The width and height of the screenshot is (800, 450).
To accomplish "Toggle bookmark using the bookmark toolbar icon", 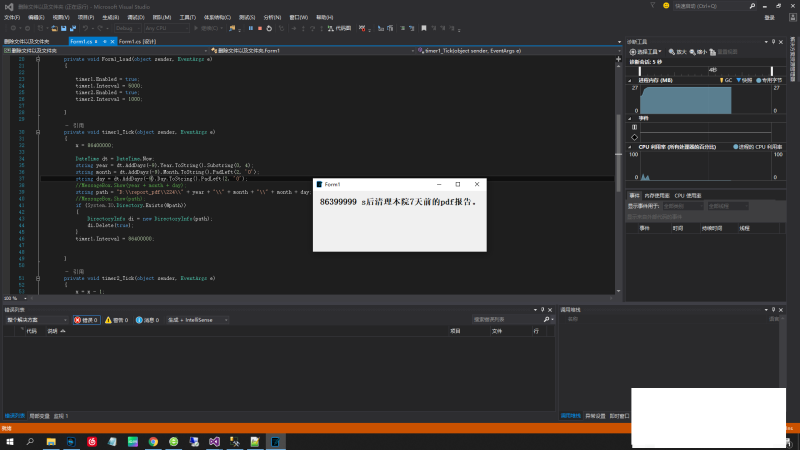I will [423, 29].
